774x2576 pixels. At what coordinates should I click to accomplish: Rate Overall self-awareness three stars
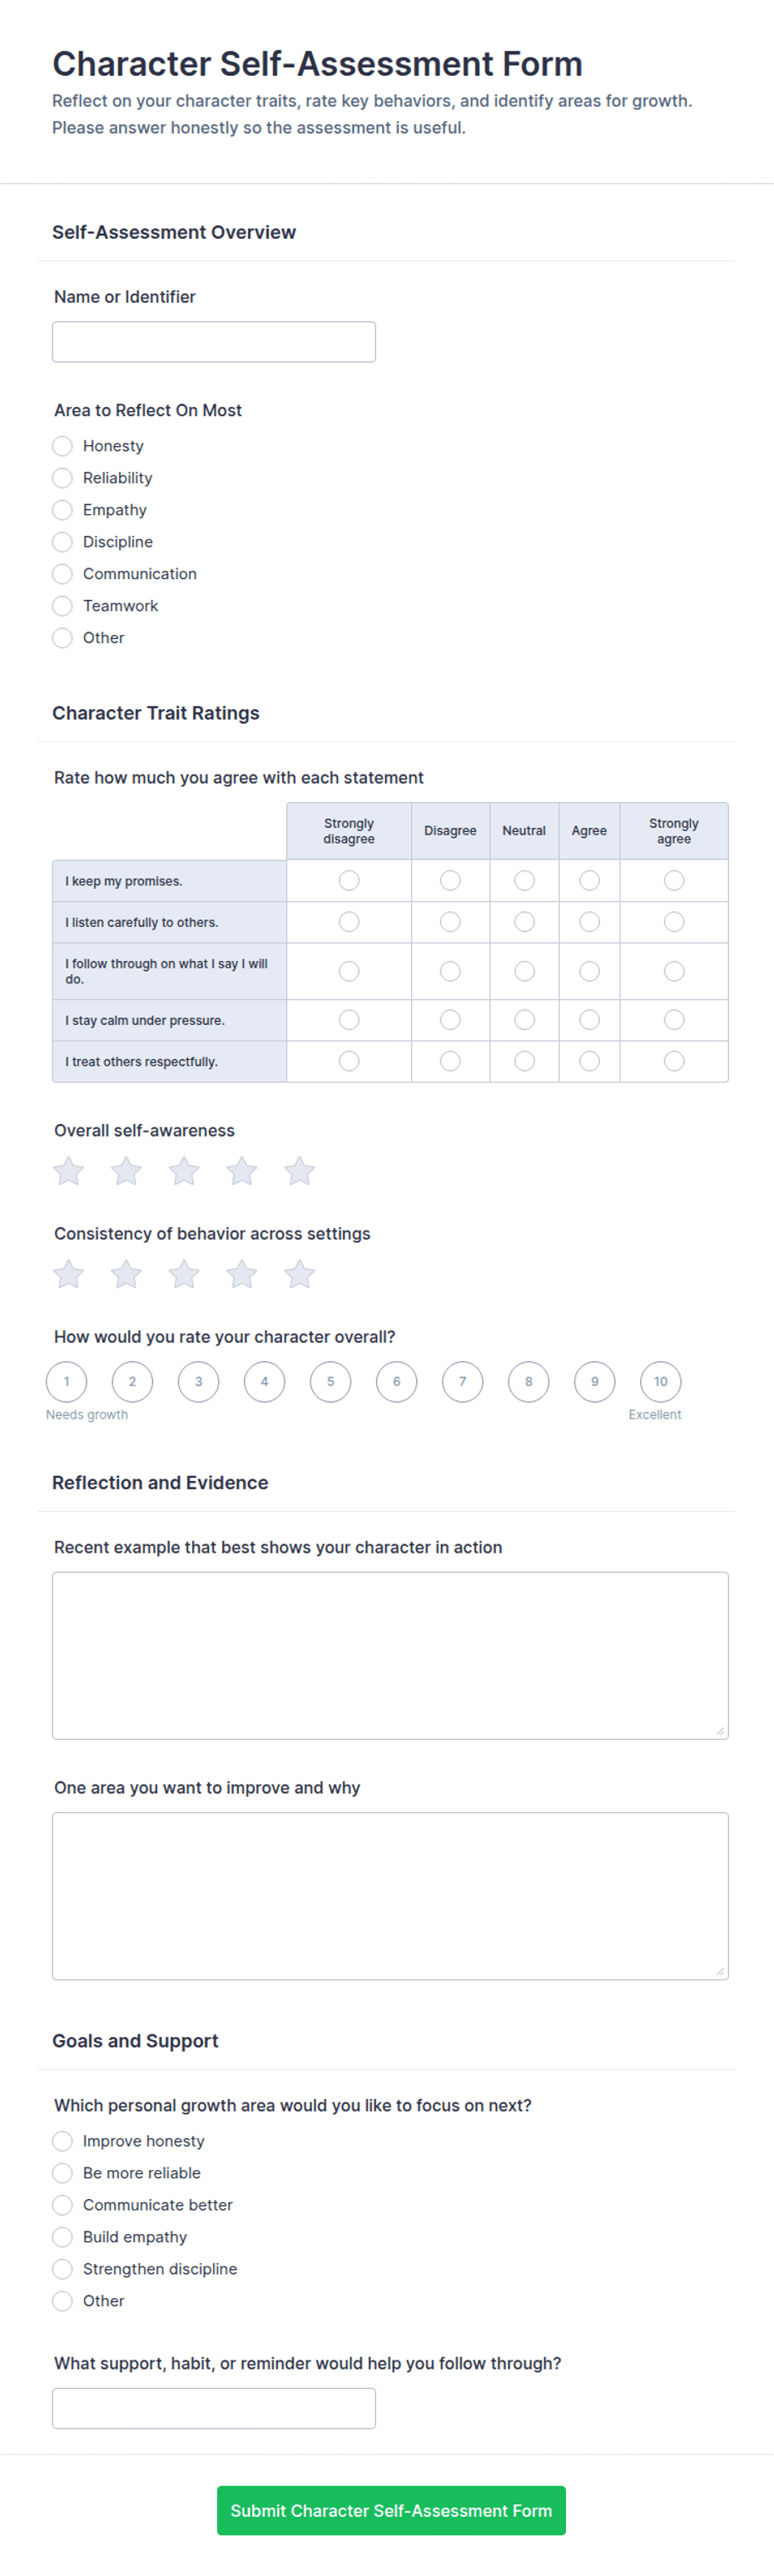pos(184,1171)
